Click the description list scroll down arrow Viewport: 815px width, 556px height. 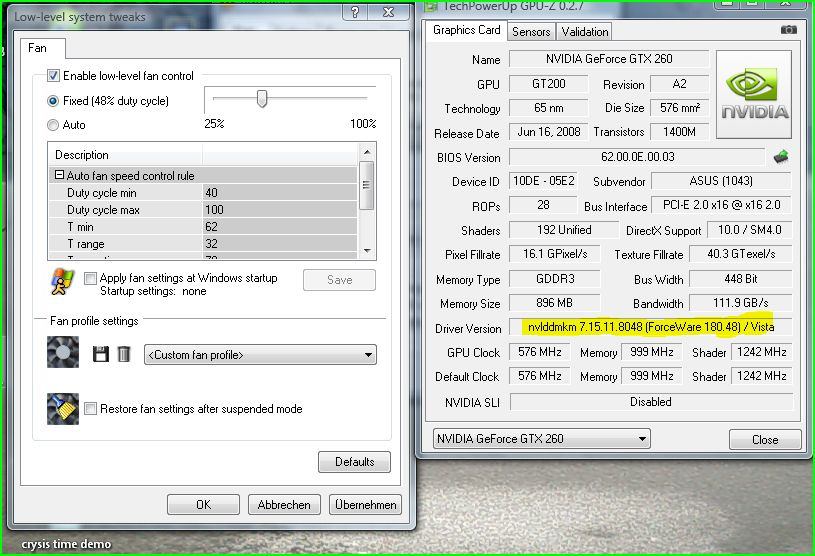click(367, 250)
